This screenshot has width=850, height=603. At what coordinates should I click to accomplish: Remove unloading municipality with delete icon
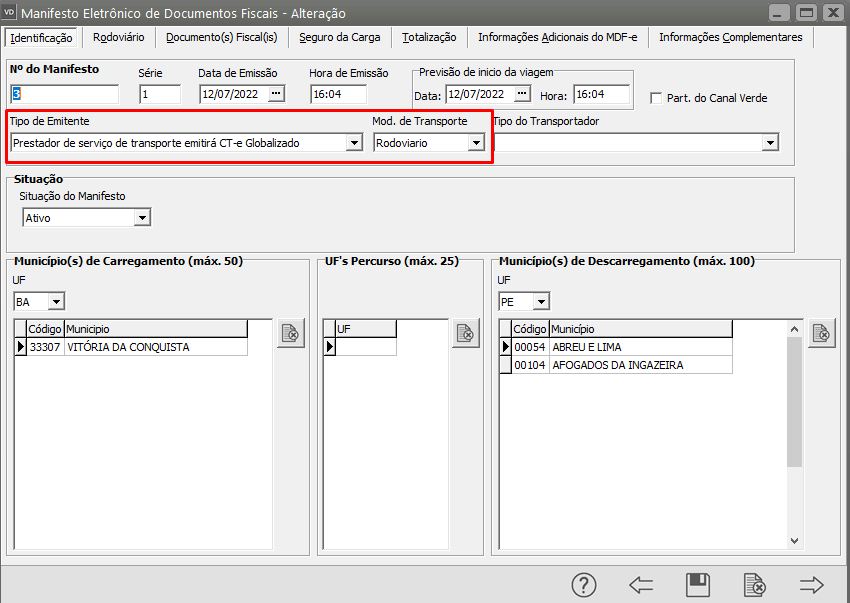pyautogui.click(x=822, y=334)
